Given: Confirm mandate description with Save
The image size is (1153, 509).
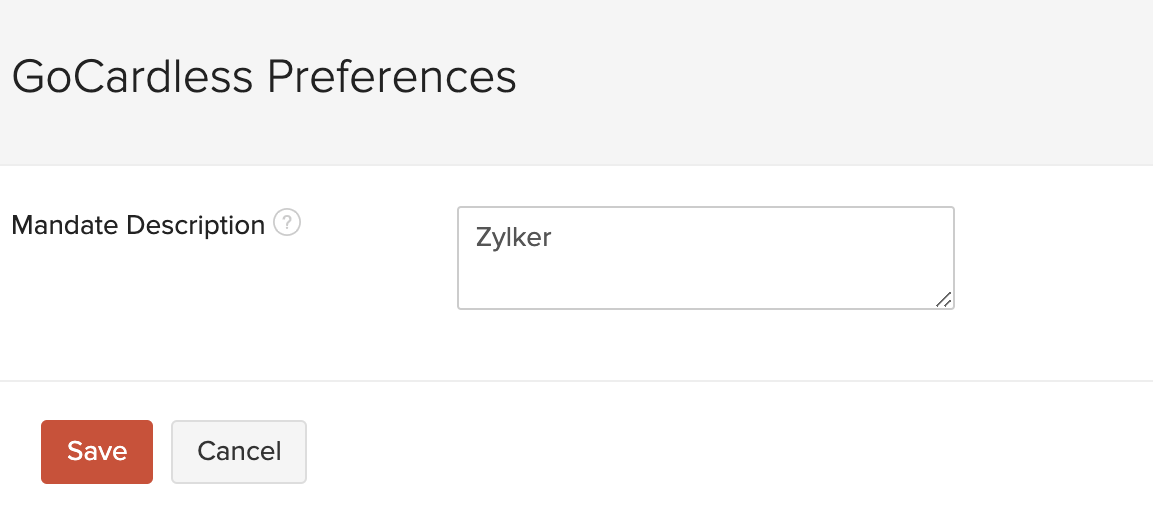Looking at the screenshot, I should [x=97, y=452].
